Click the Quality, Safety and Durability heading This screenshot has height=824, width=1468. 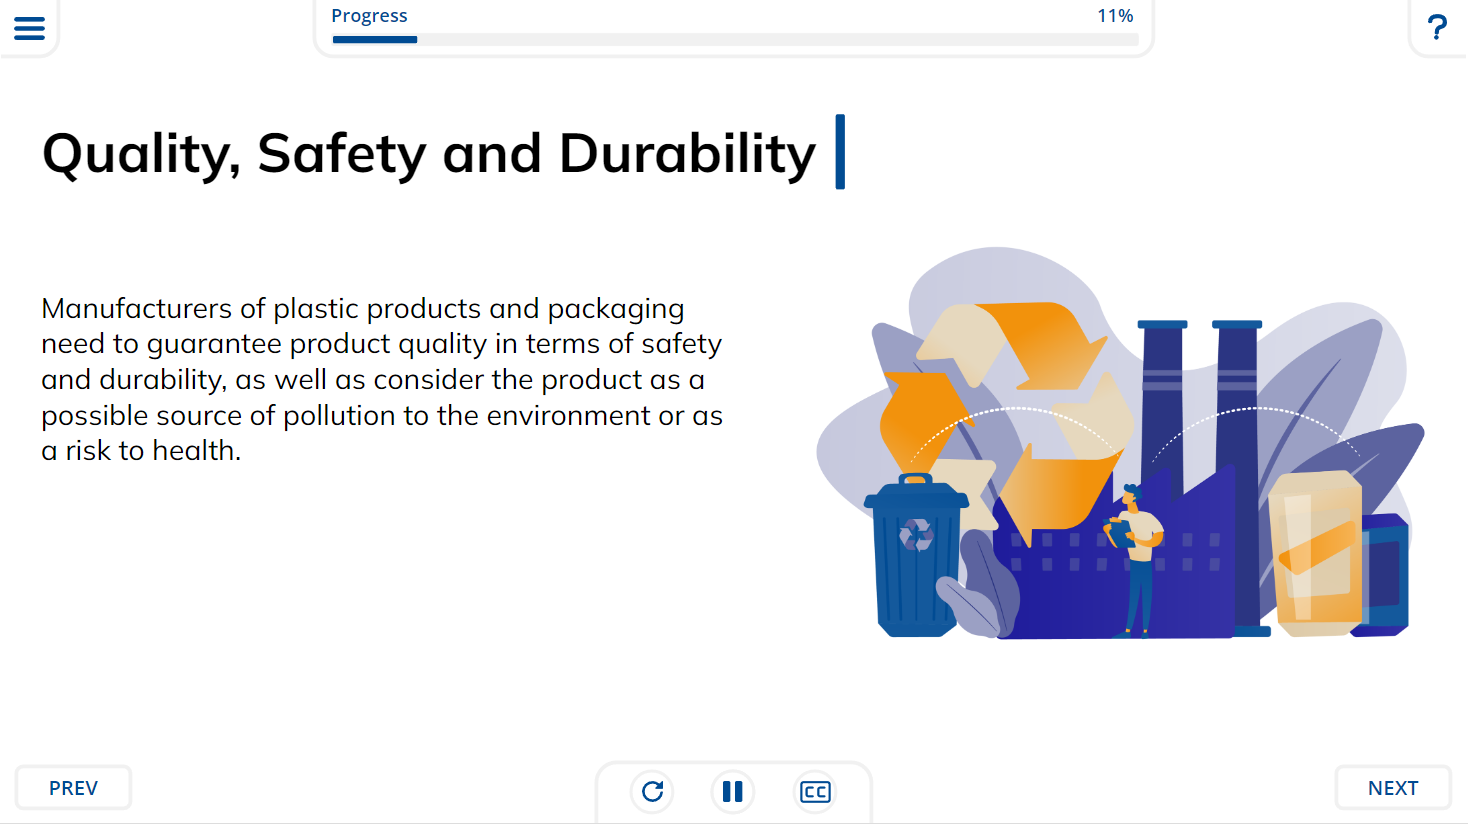click(x=429, y=153)
